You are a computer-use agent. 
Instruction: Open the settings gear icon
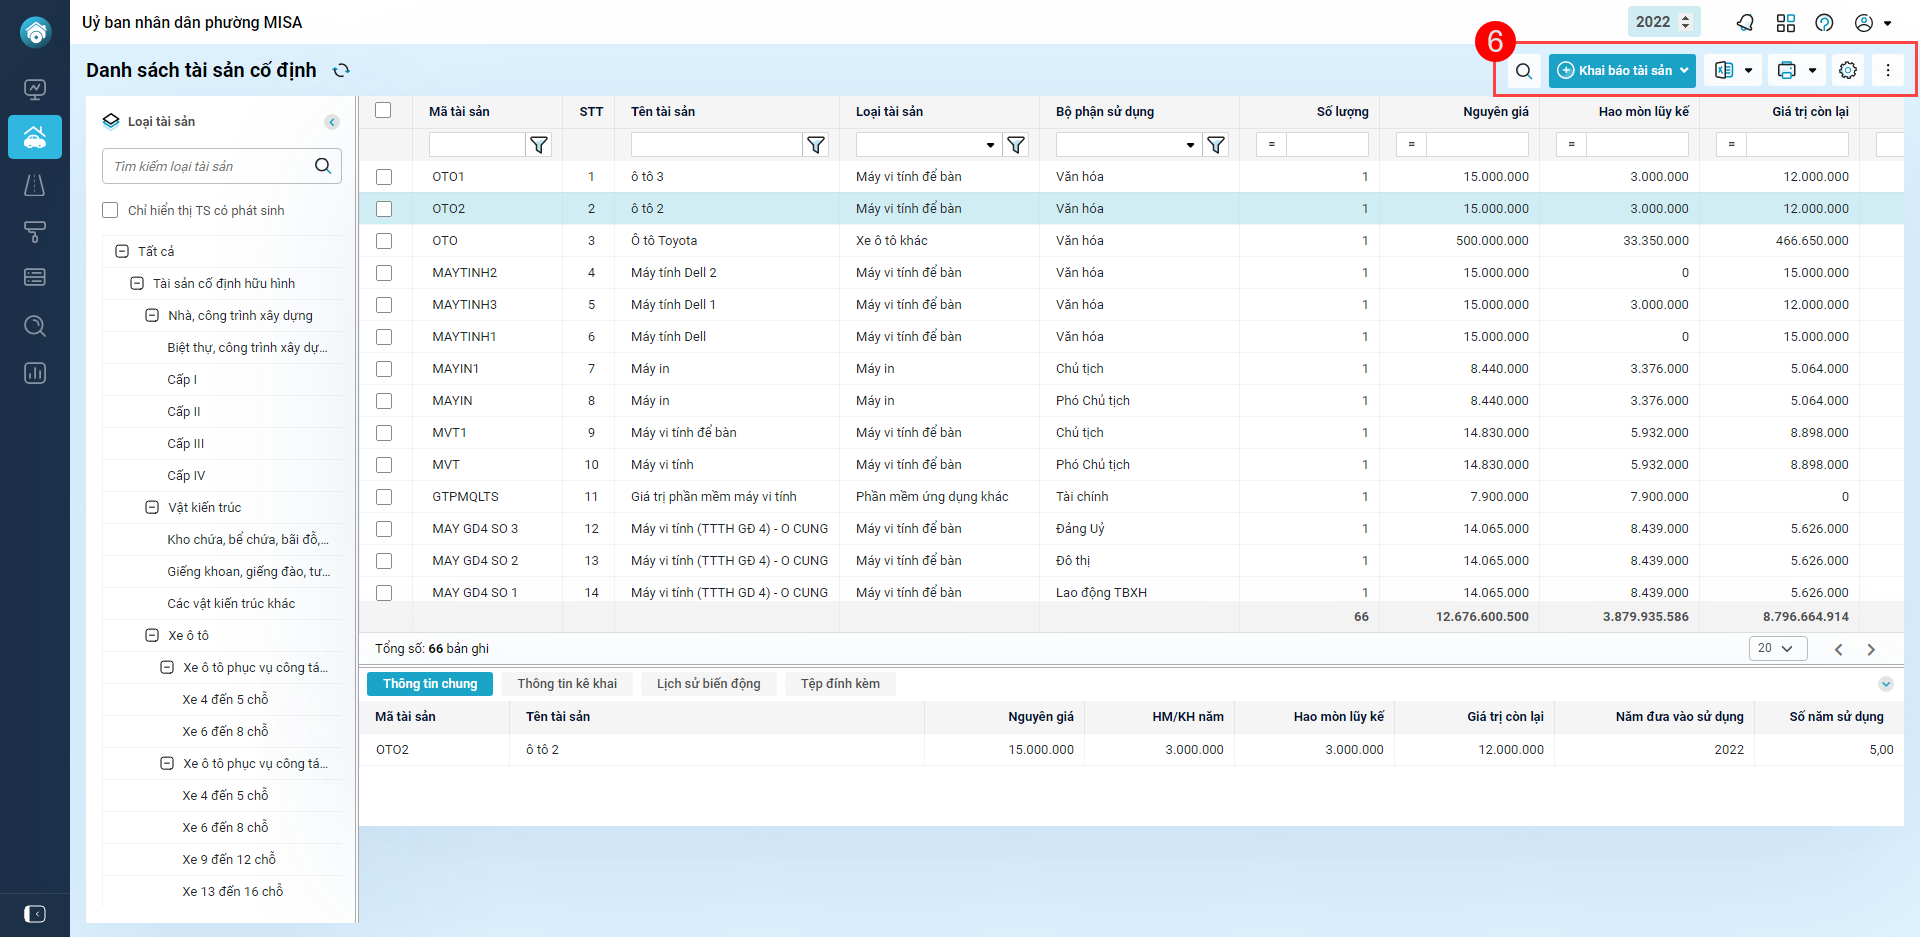pyautogui.click(x=1848, y=70)
